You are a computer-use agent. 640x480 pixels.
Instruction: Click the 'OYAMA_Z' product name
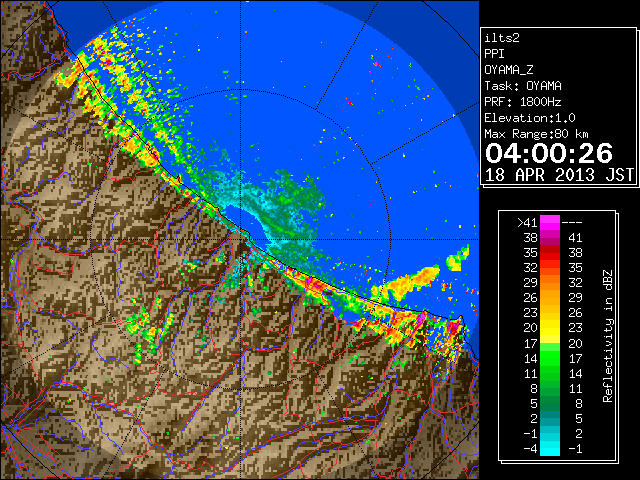[509, 70]
